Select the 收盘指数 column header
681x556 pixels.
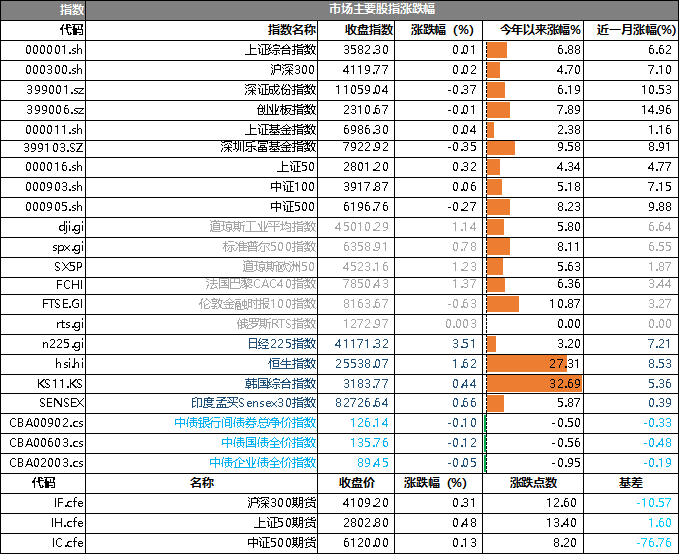356,30
